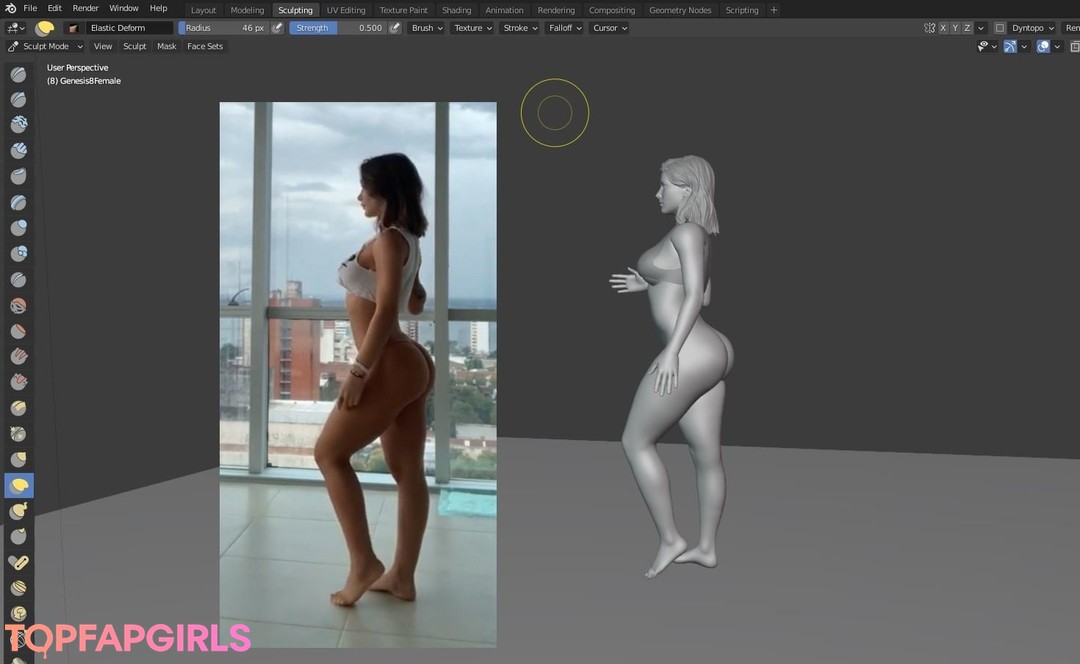The height and width of the screenshot is (664, 1080).
Task: Open the Sculpt Mode dropdown
Action: click(x=45, y=46)
